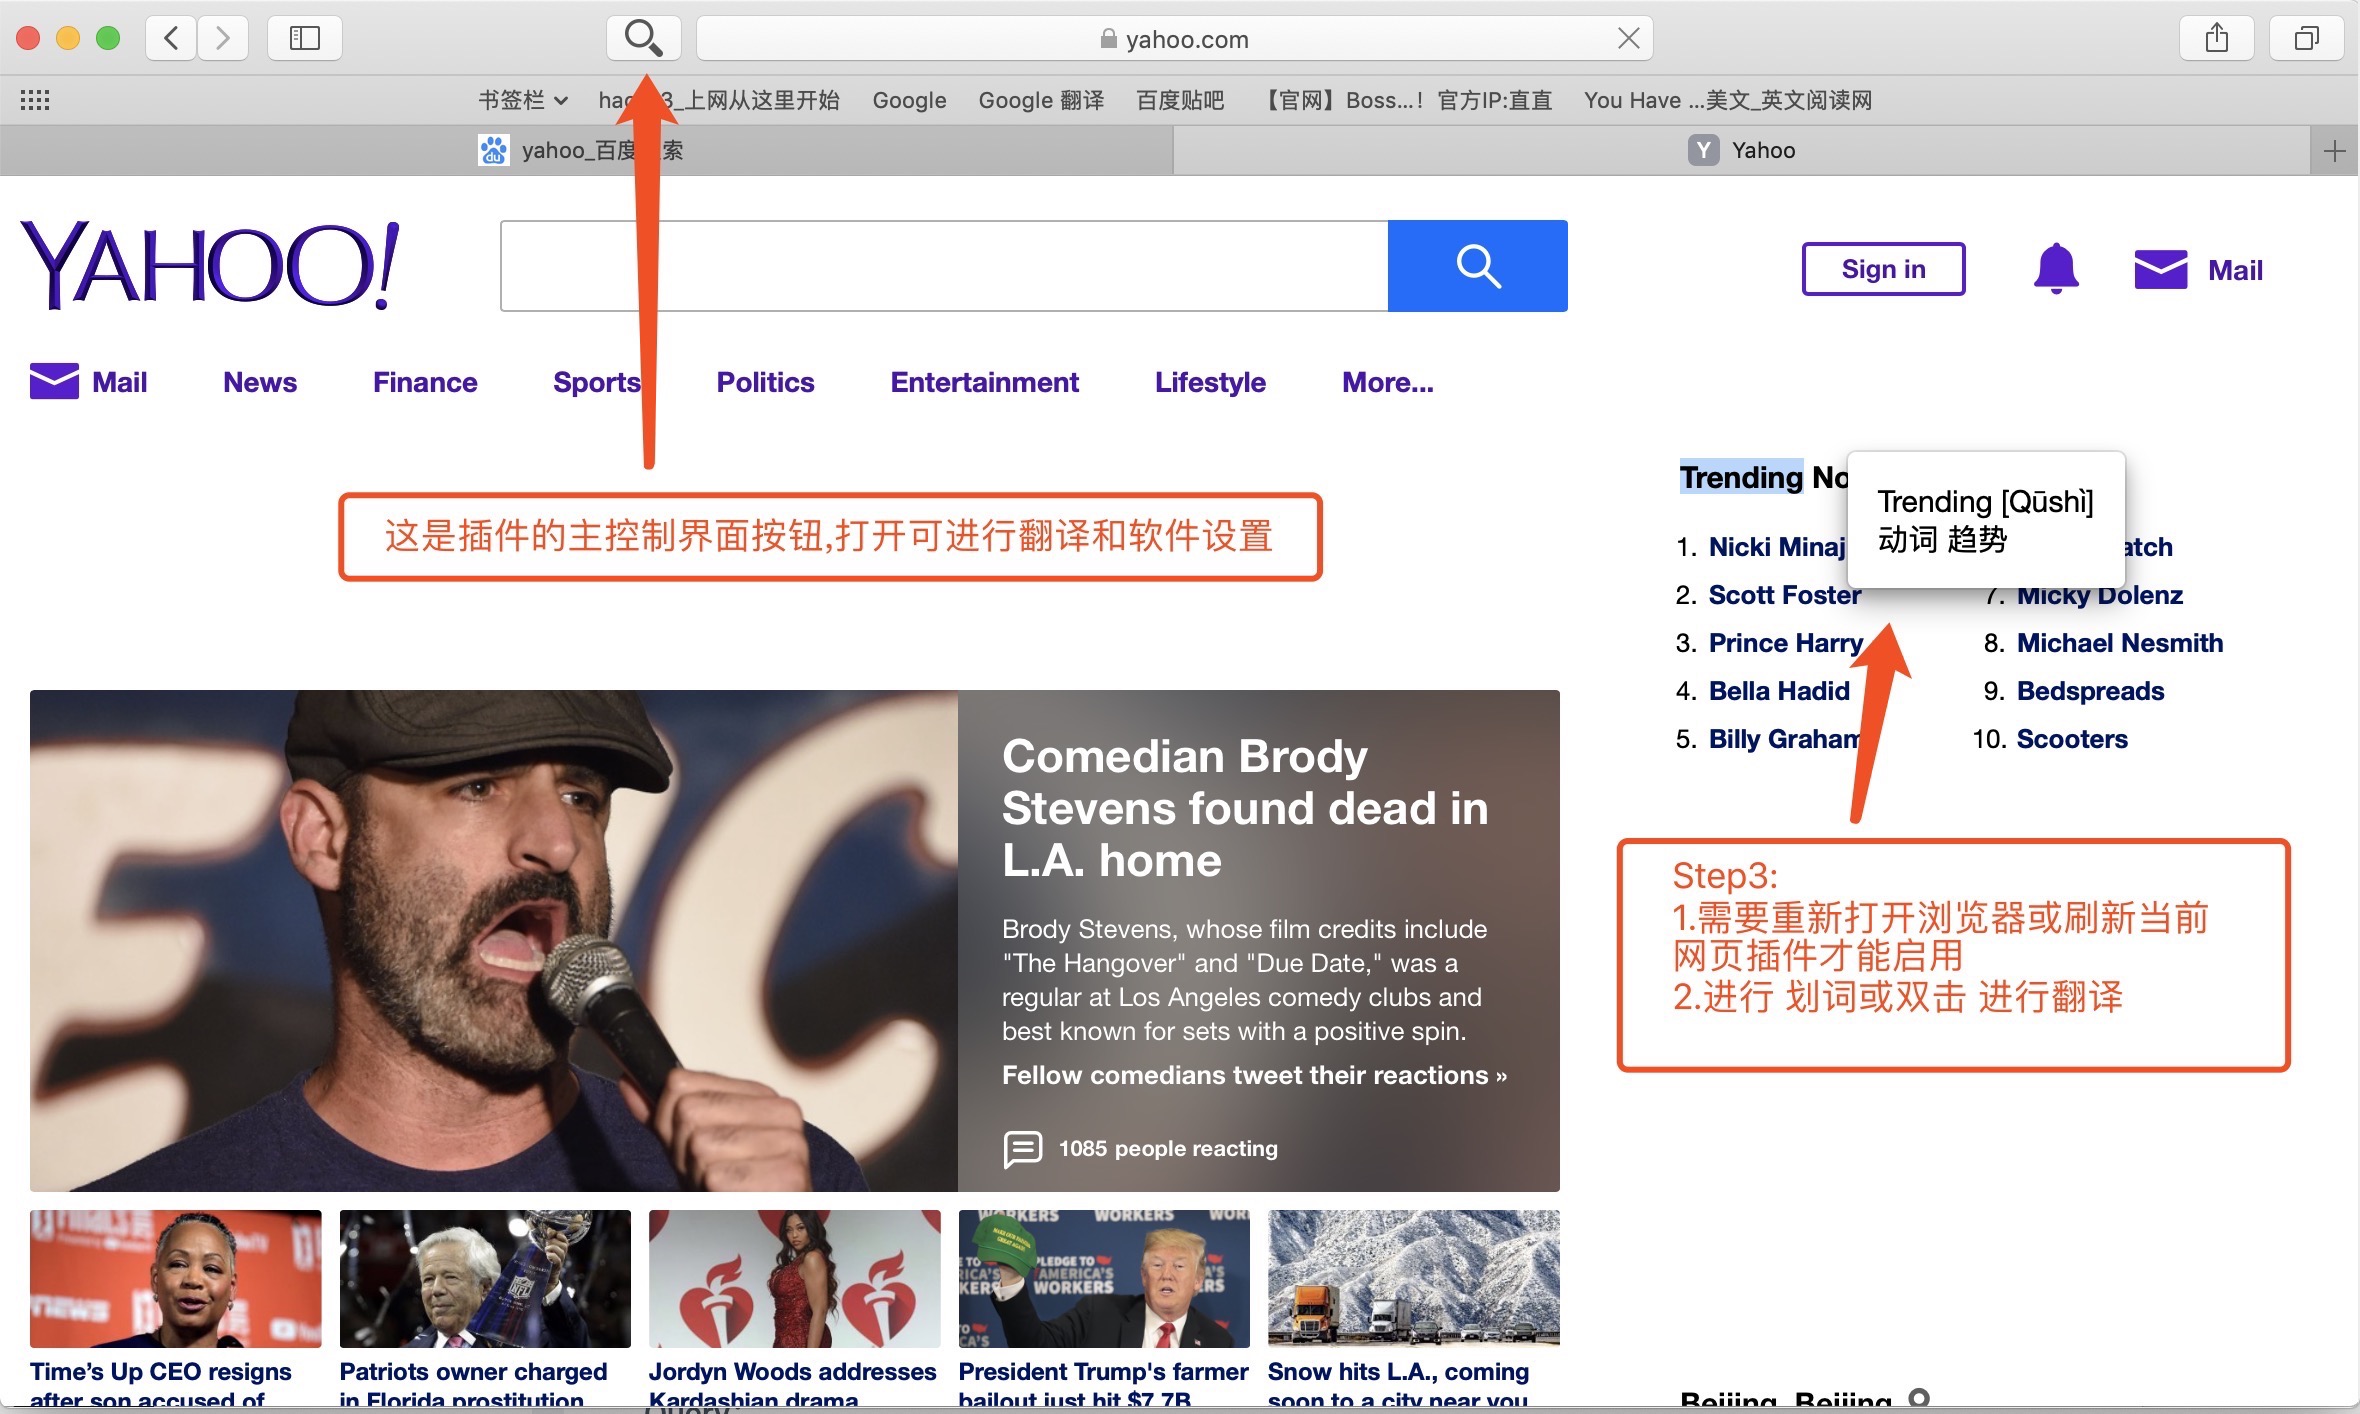The width and height of the screenshot is (2360, 1414).
Task: Open the Google 翻译 bookmark
Action: click(1041, 100)
